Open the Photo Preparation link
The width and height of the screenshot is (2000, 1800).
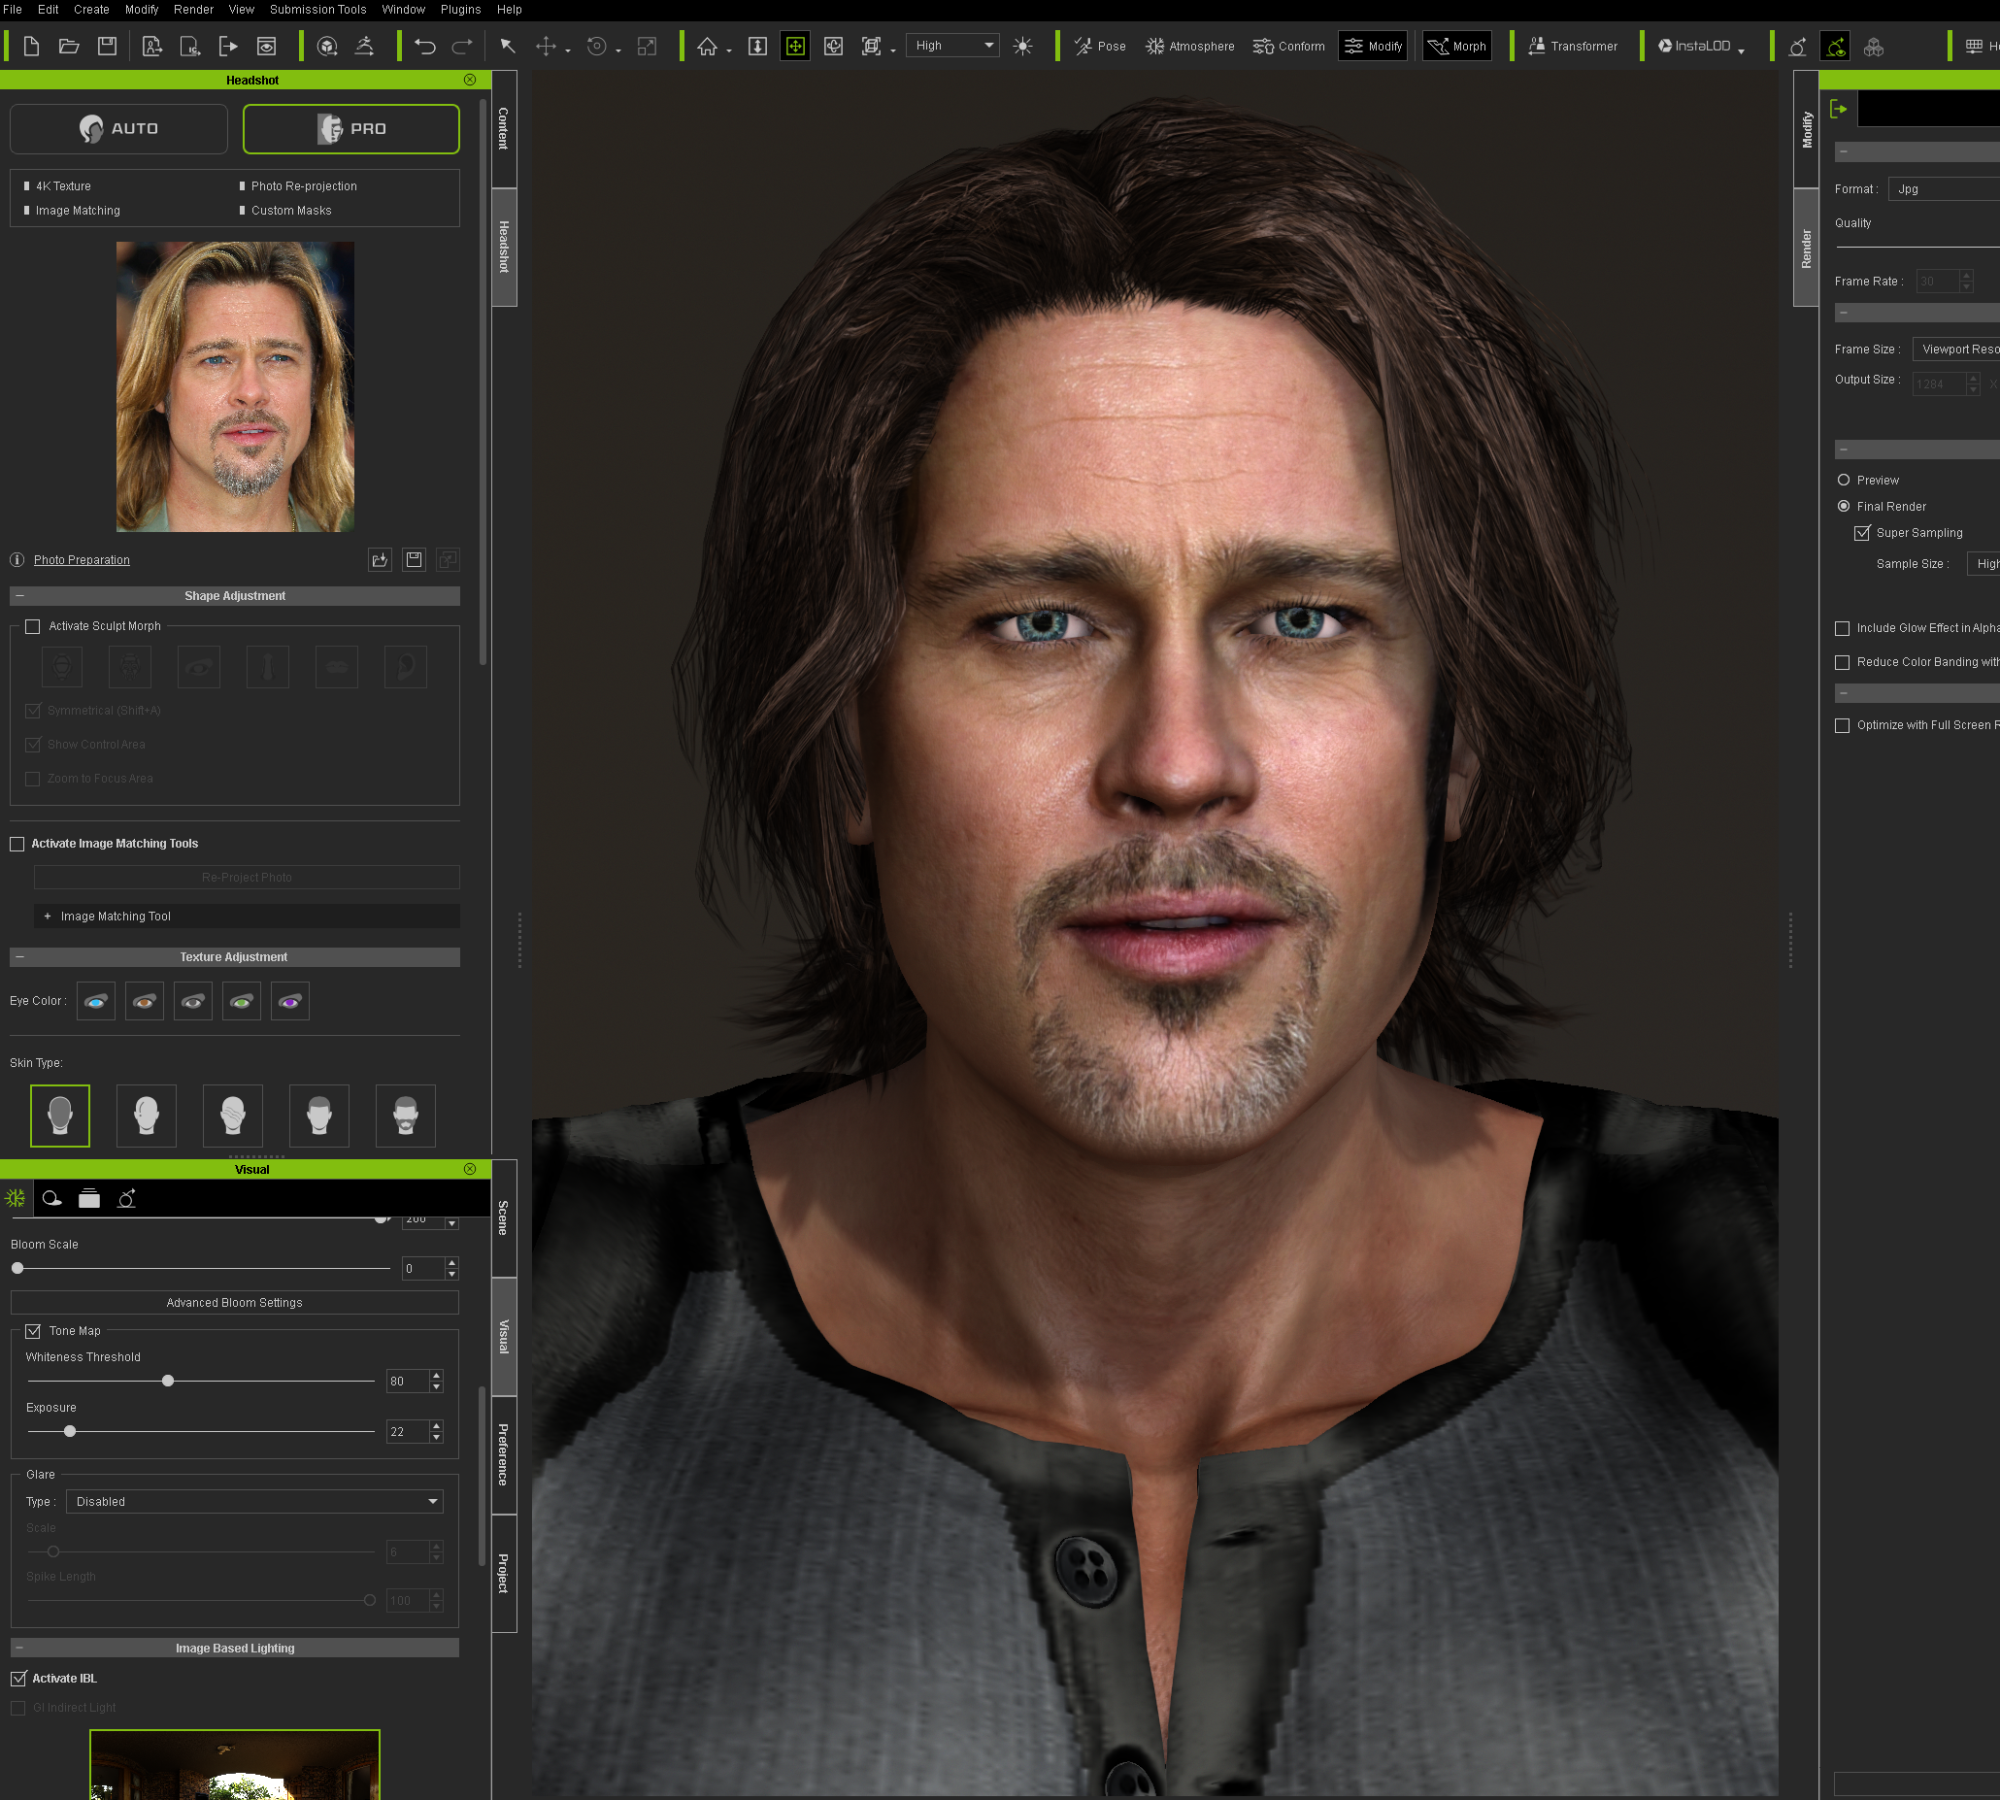(82, 560)
